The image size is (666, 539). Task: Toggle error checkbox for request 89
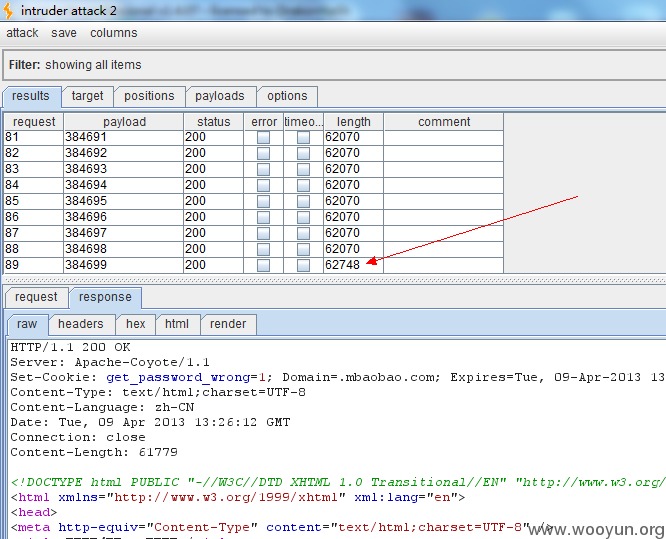[263, 265]
